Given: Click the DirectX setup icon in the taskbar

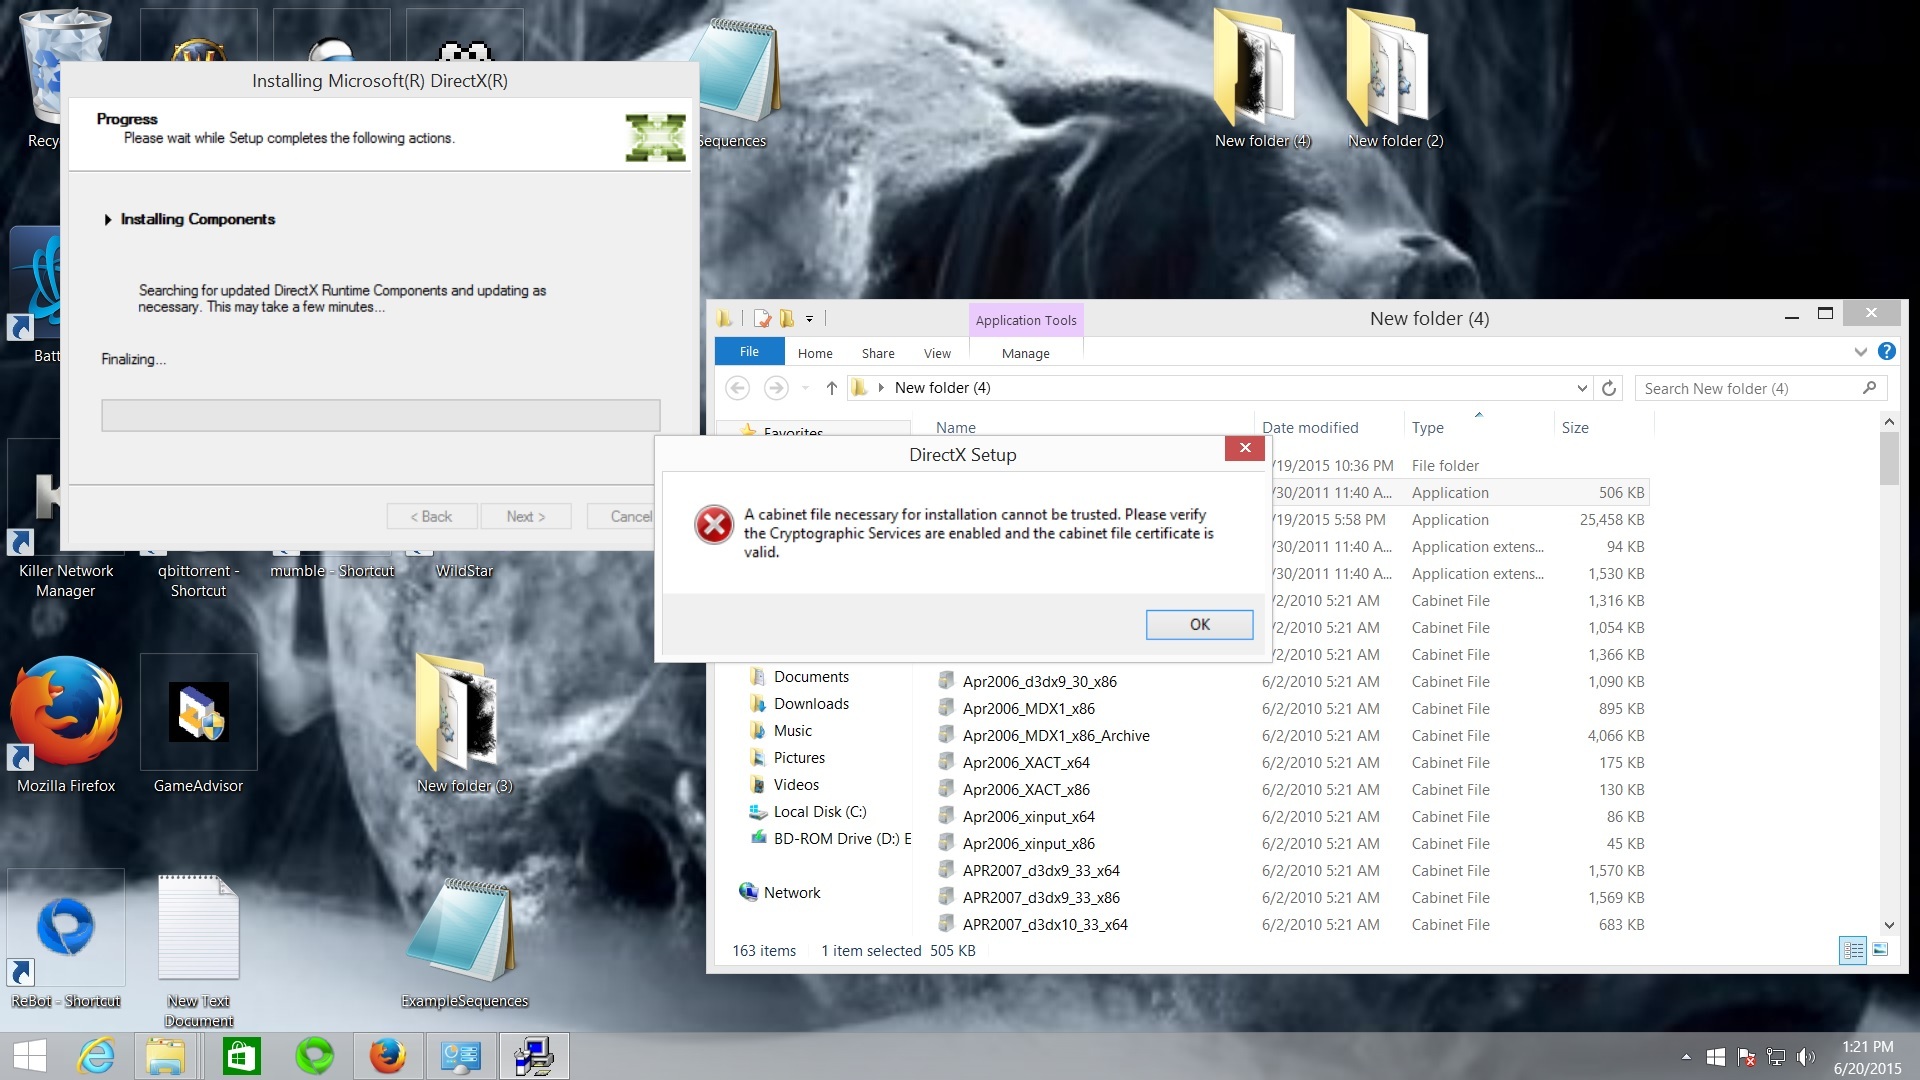Looking at the screenshot, I should 533,1056.
